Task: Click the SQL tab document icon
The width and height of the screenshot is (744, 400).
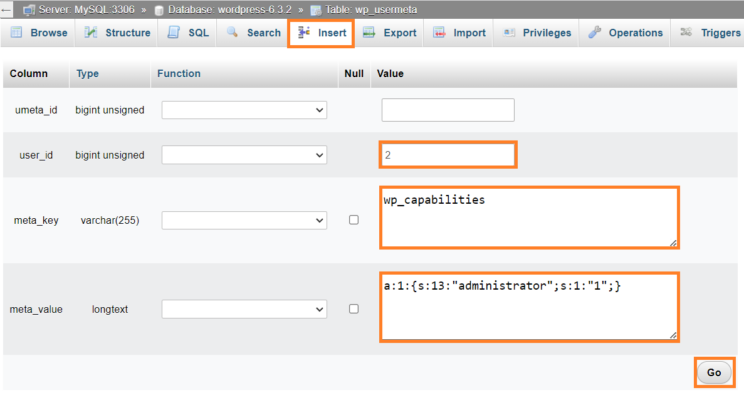Action: pos(174,32)
